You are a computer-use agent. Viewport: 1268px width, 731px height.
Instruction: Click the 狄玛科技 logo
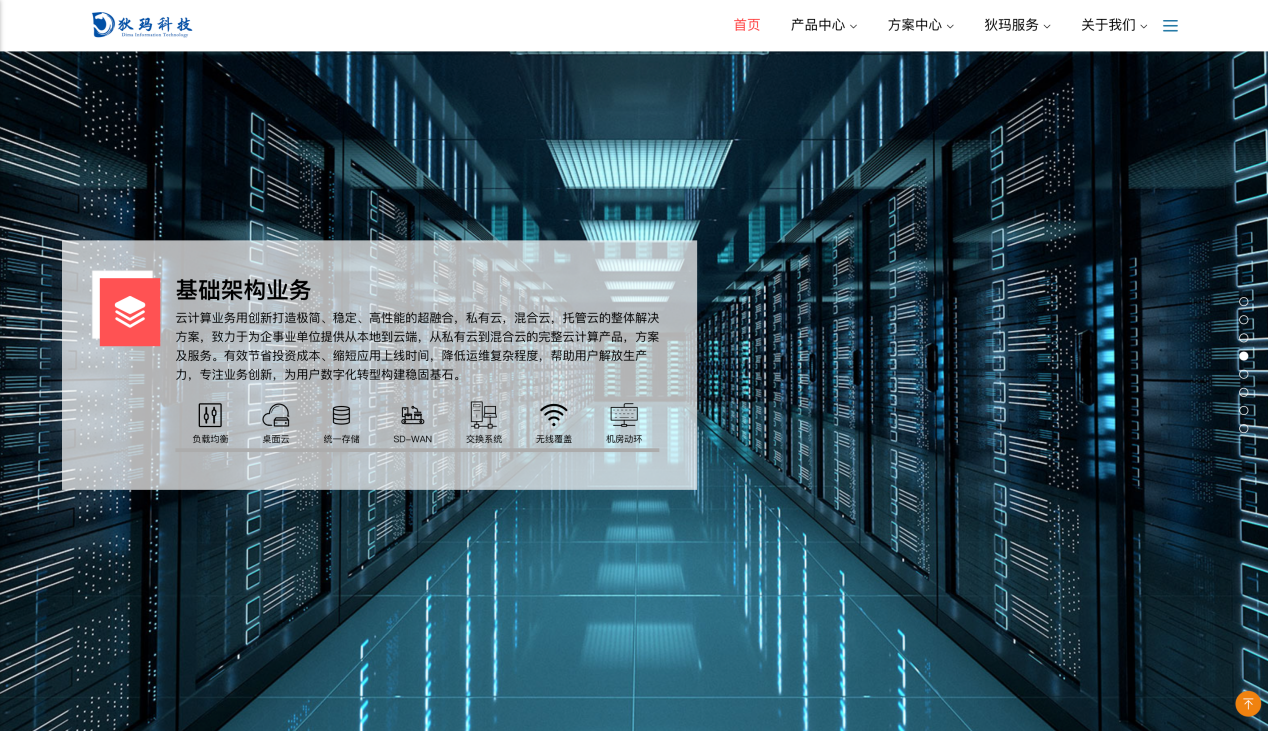(141, 25)
